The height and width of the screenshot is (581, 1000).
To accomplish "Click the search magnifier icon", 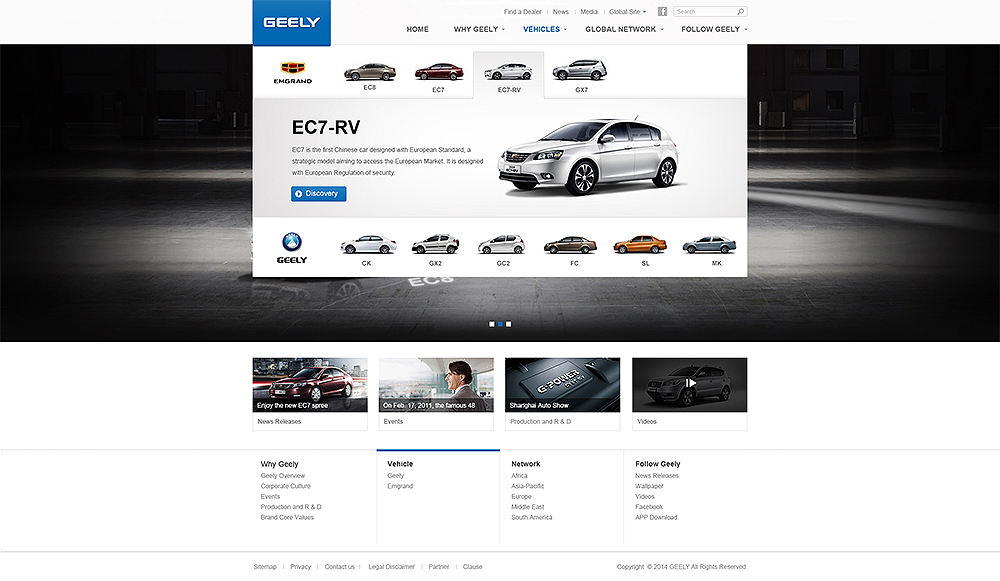I will (x=740, y=11).
